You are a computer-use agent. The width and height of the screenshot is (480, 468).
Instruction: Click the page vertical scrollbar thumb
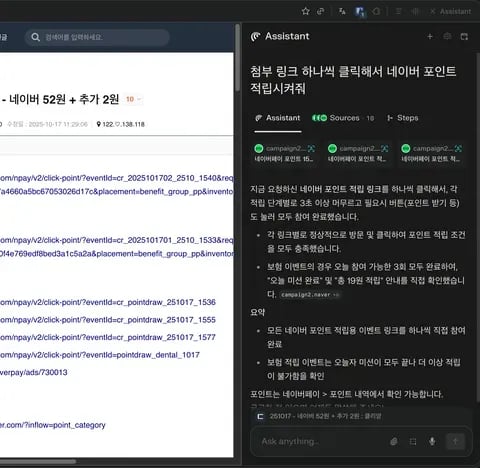tap(237, 57)
